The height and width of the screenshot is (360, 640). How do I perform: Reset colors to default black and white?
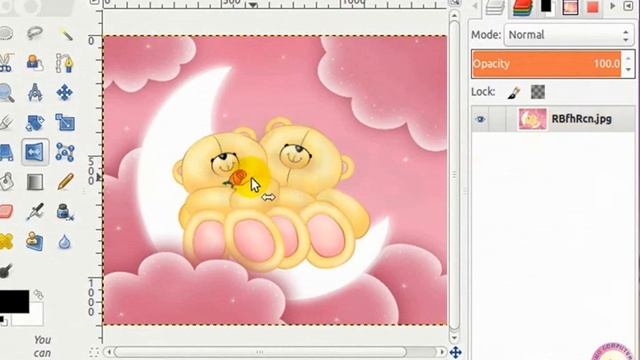point(4,321)
